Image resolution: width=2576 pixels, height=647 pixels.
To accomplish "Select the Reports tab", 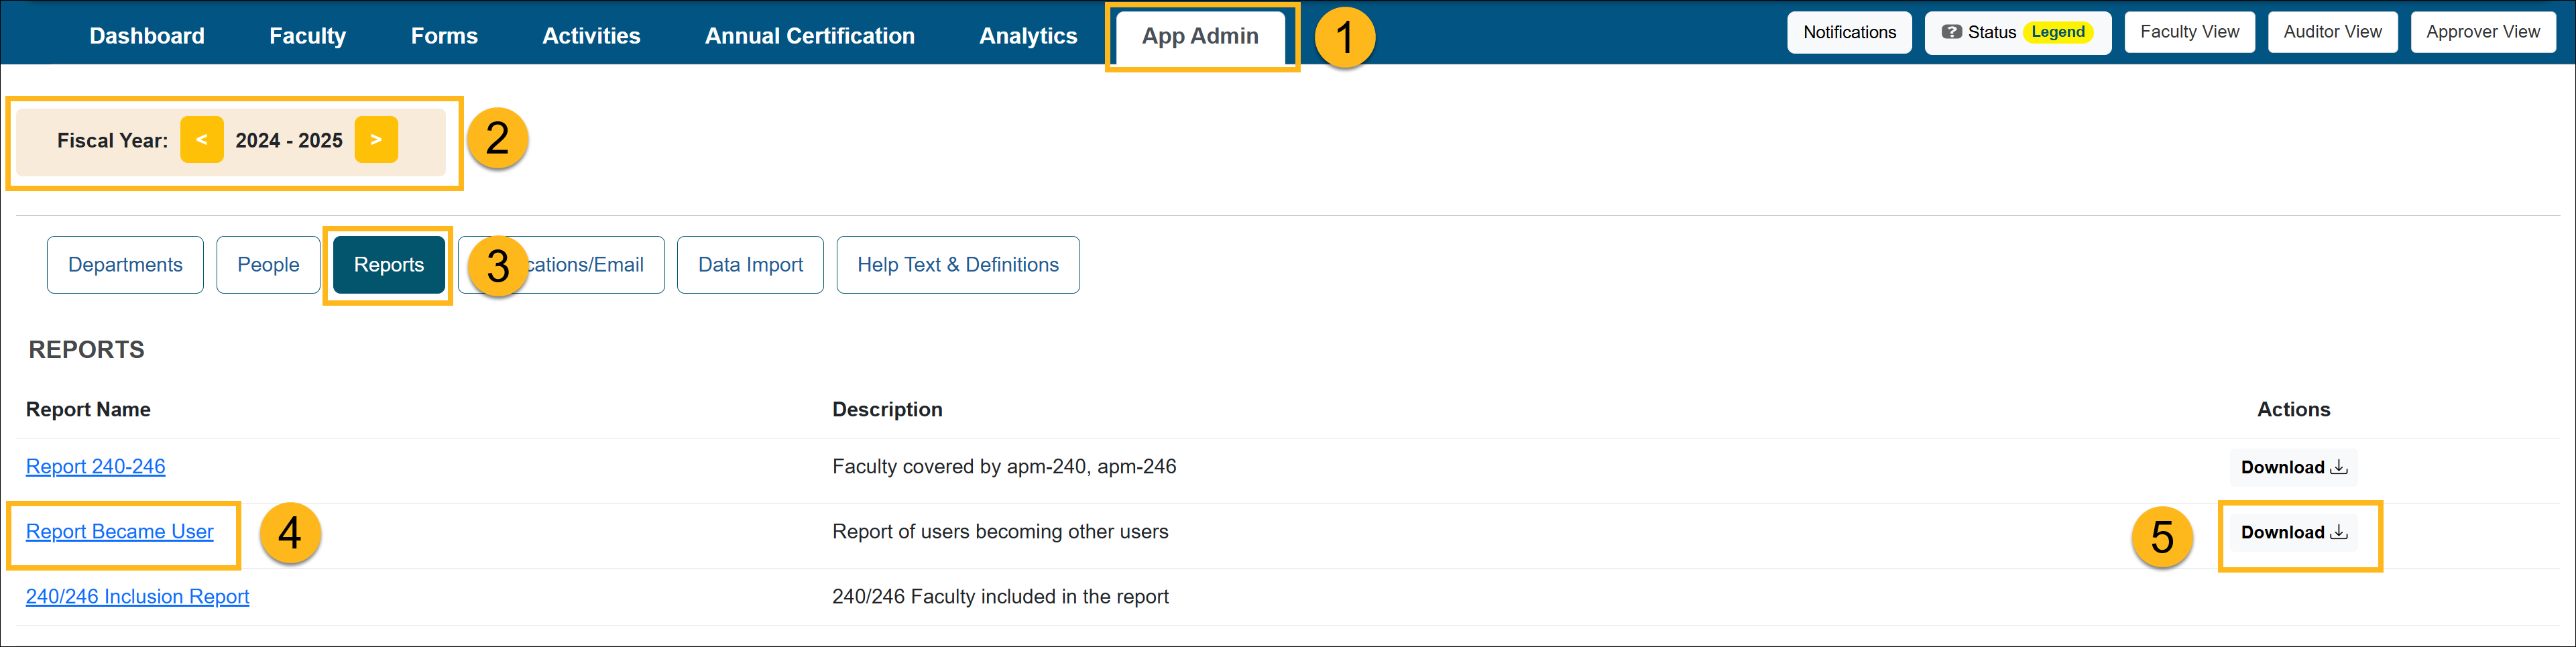I will tap(388, 264).
